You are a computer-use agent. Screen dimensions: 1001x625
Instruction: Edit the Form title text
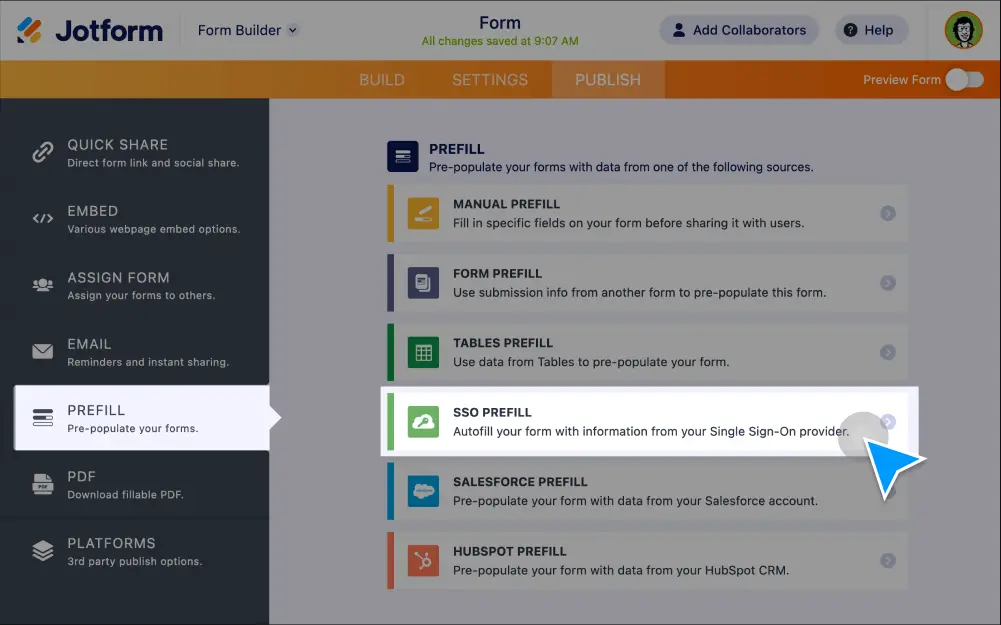[499, 22]
